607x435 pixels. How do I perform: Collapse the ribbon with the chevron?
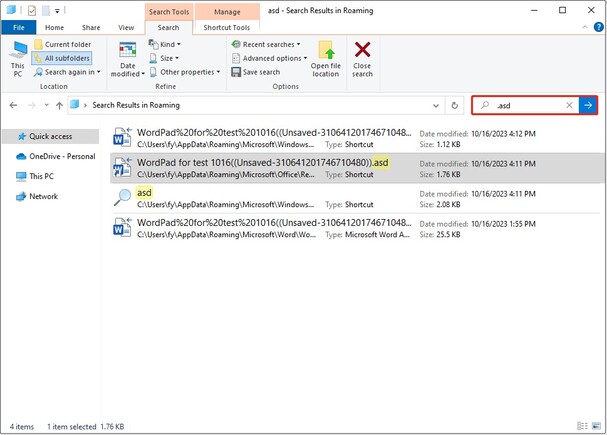tap(585, 27)
